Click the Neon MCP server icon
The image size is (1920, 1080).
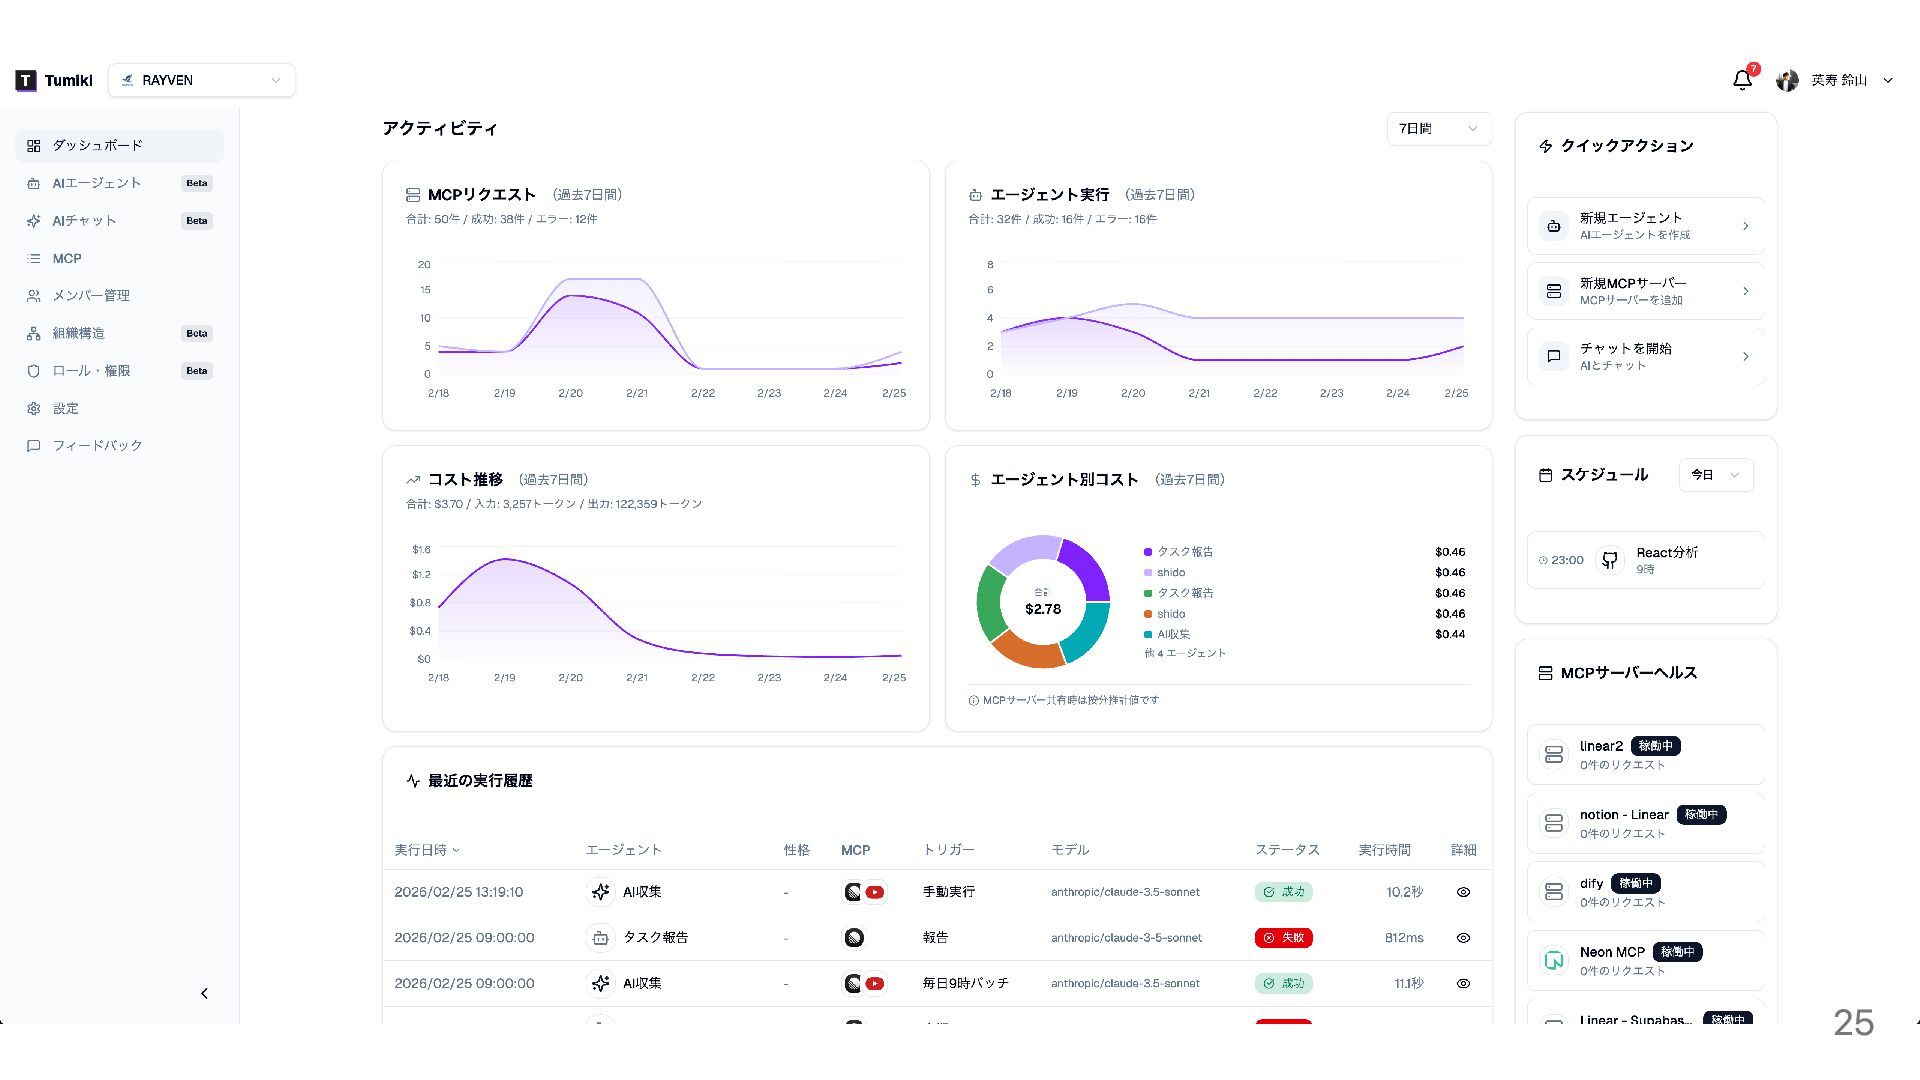(1553, 960)
